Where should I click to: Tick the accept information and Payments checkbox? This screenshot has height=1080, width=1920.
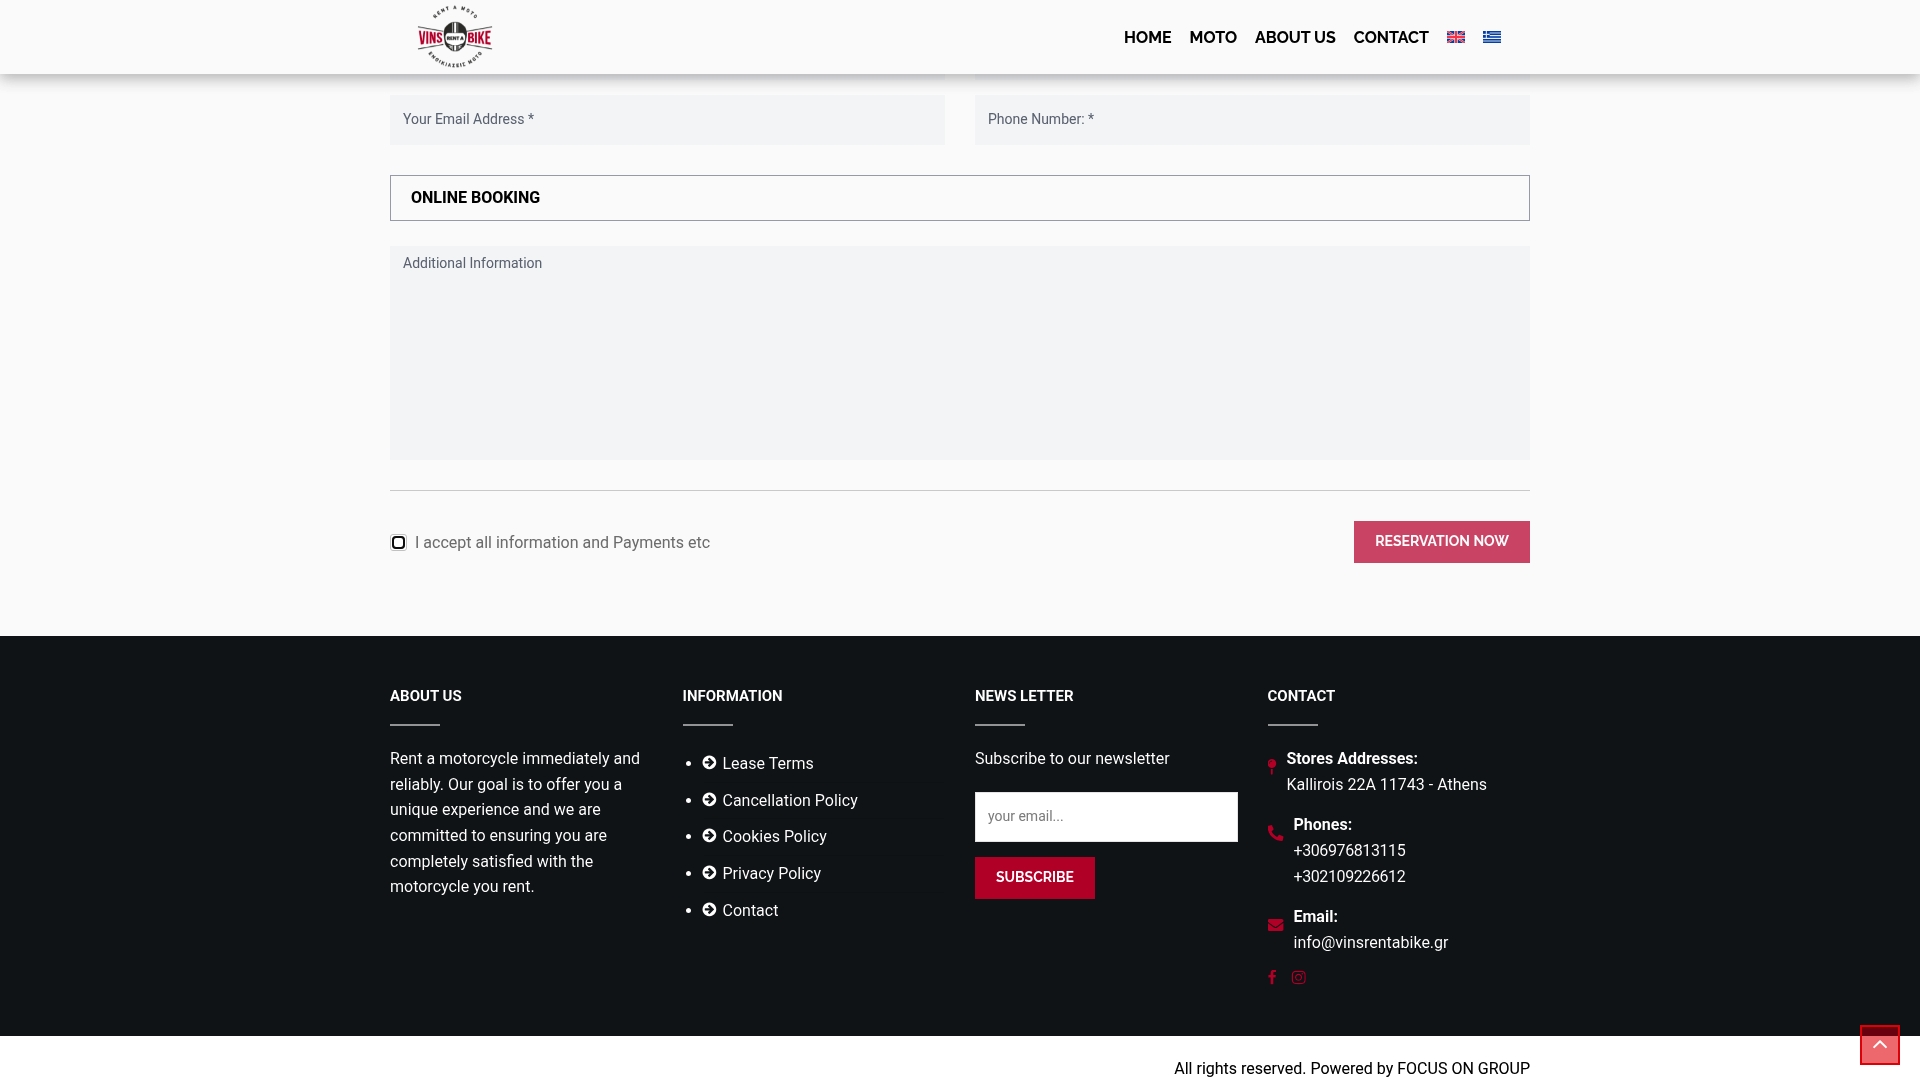click(398, 542)
